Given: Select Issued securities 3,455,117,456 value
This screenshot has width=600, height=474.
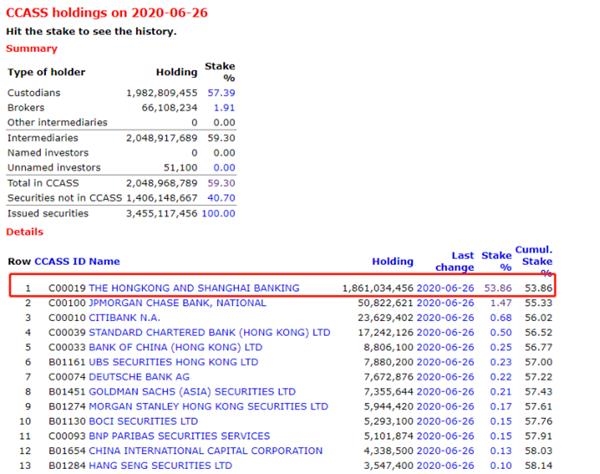Looking at the screenshot, I should point(162,213).
